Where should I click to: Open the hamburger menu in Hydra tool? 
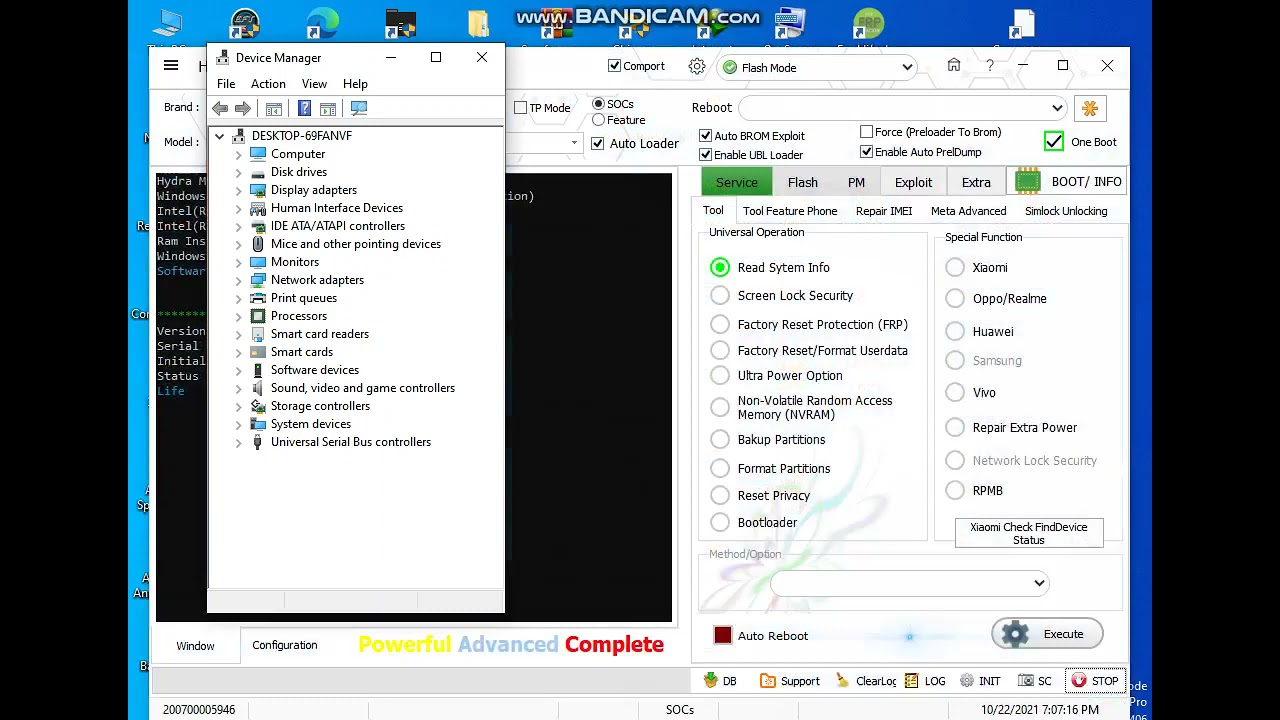pyautogui.click(x=171, y=66)
